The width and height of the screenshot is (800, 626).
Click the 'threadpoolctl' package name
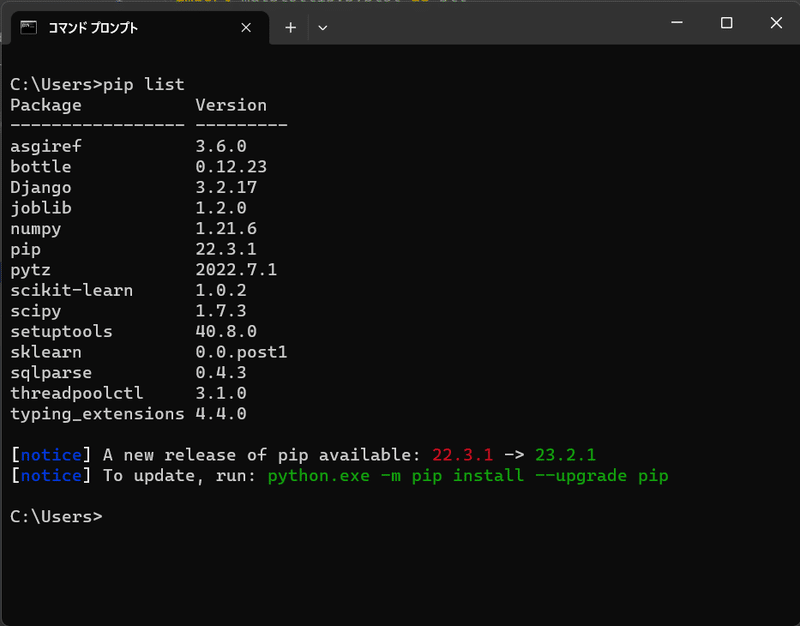[77, 393]
